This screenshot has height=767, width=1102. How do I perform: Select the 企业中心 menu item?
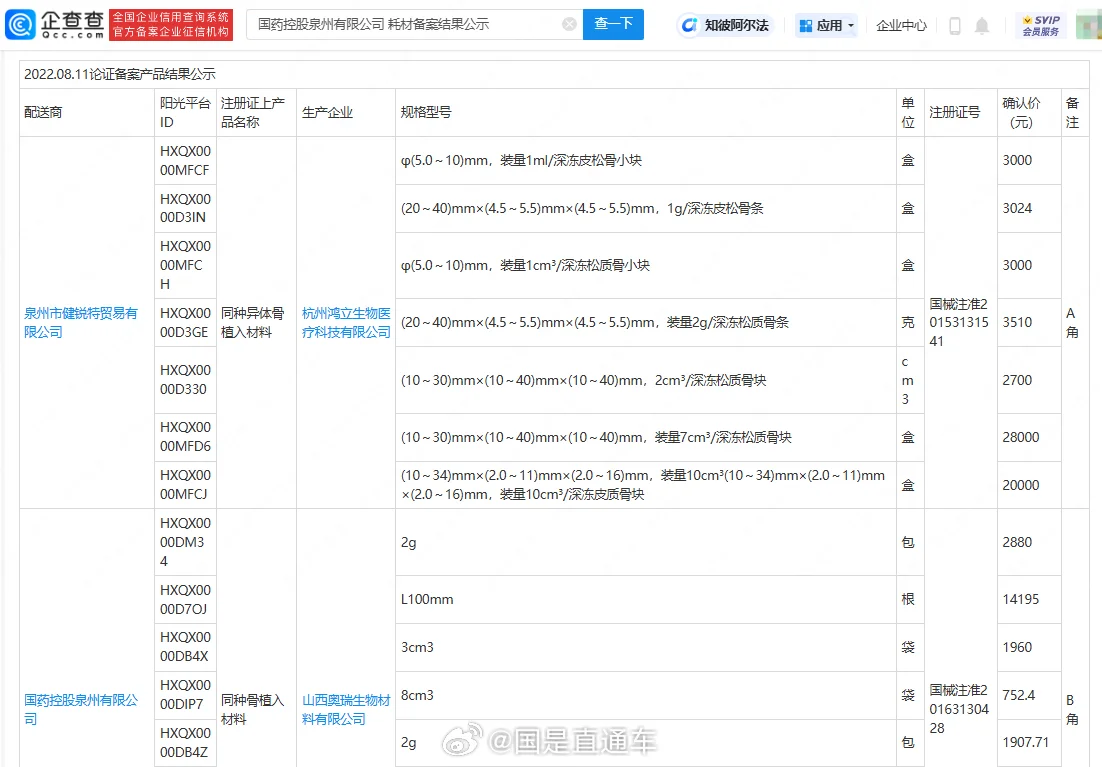click(x=901, y=24)
